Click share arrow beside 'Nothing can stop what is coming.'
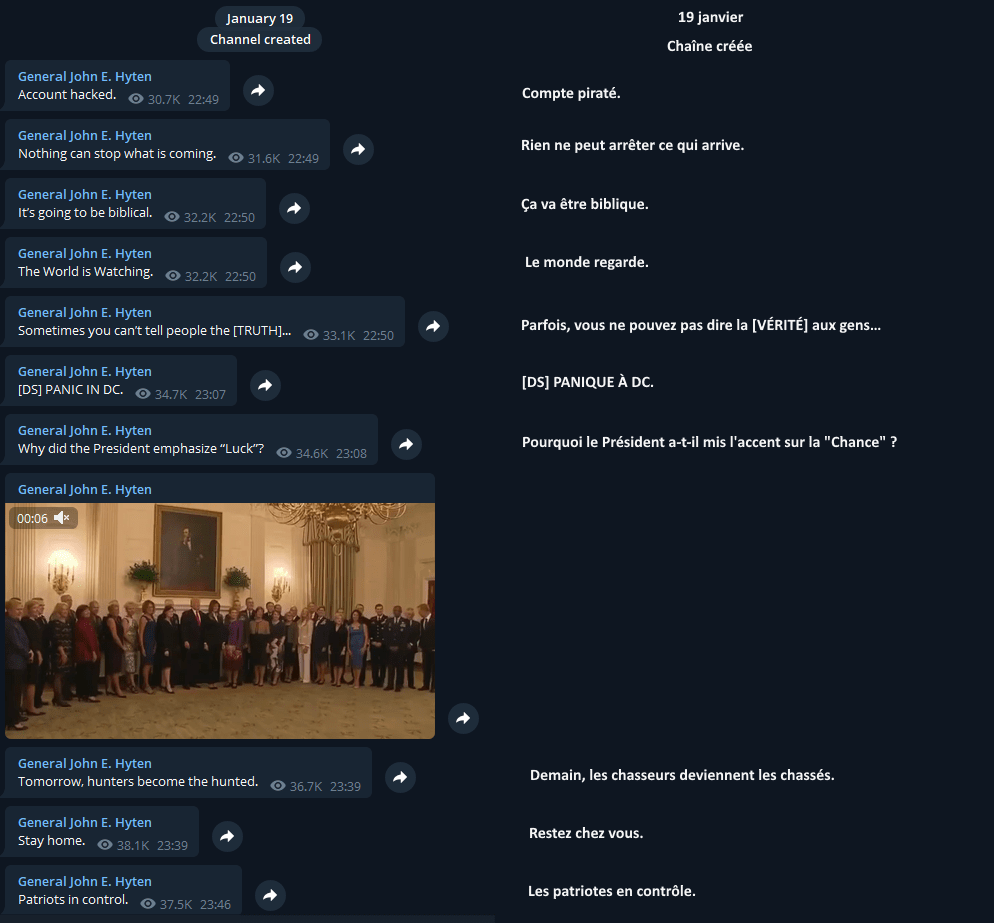This screenshot has width=994, height=923. pos(358,150)
